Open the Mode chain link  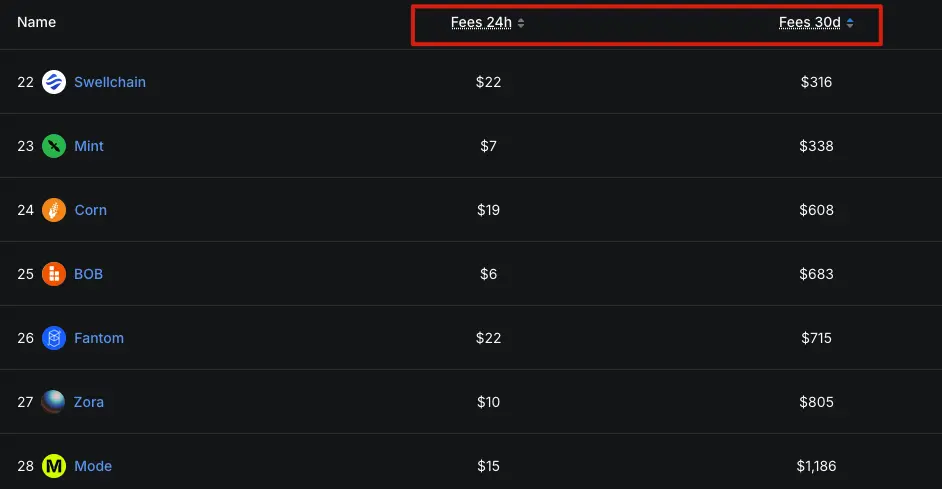[x=93, y=466]
